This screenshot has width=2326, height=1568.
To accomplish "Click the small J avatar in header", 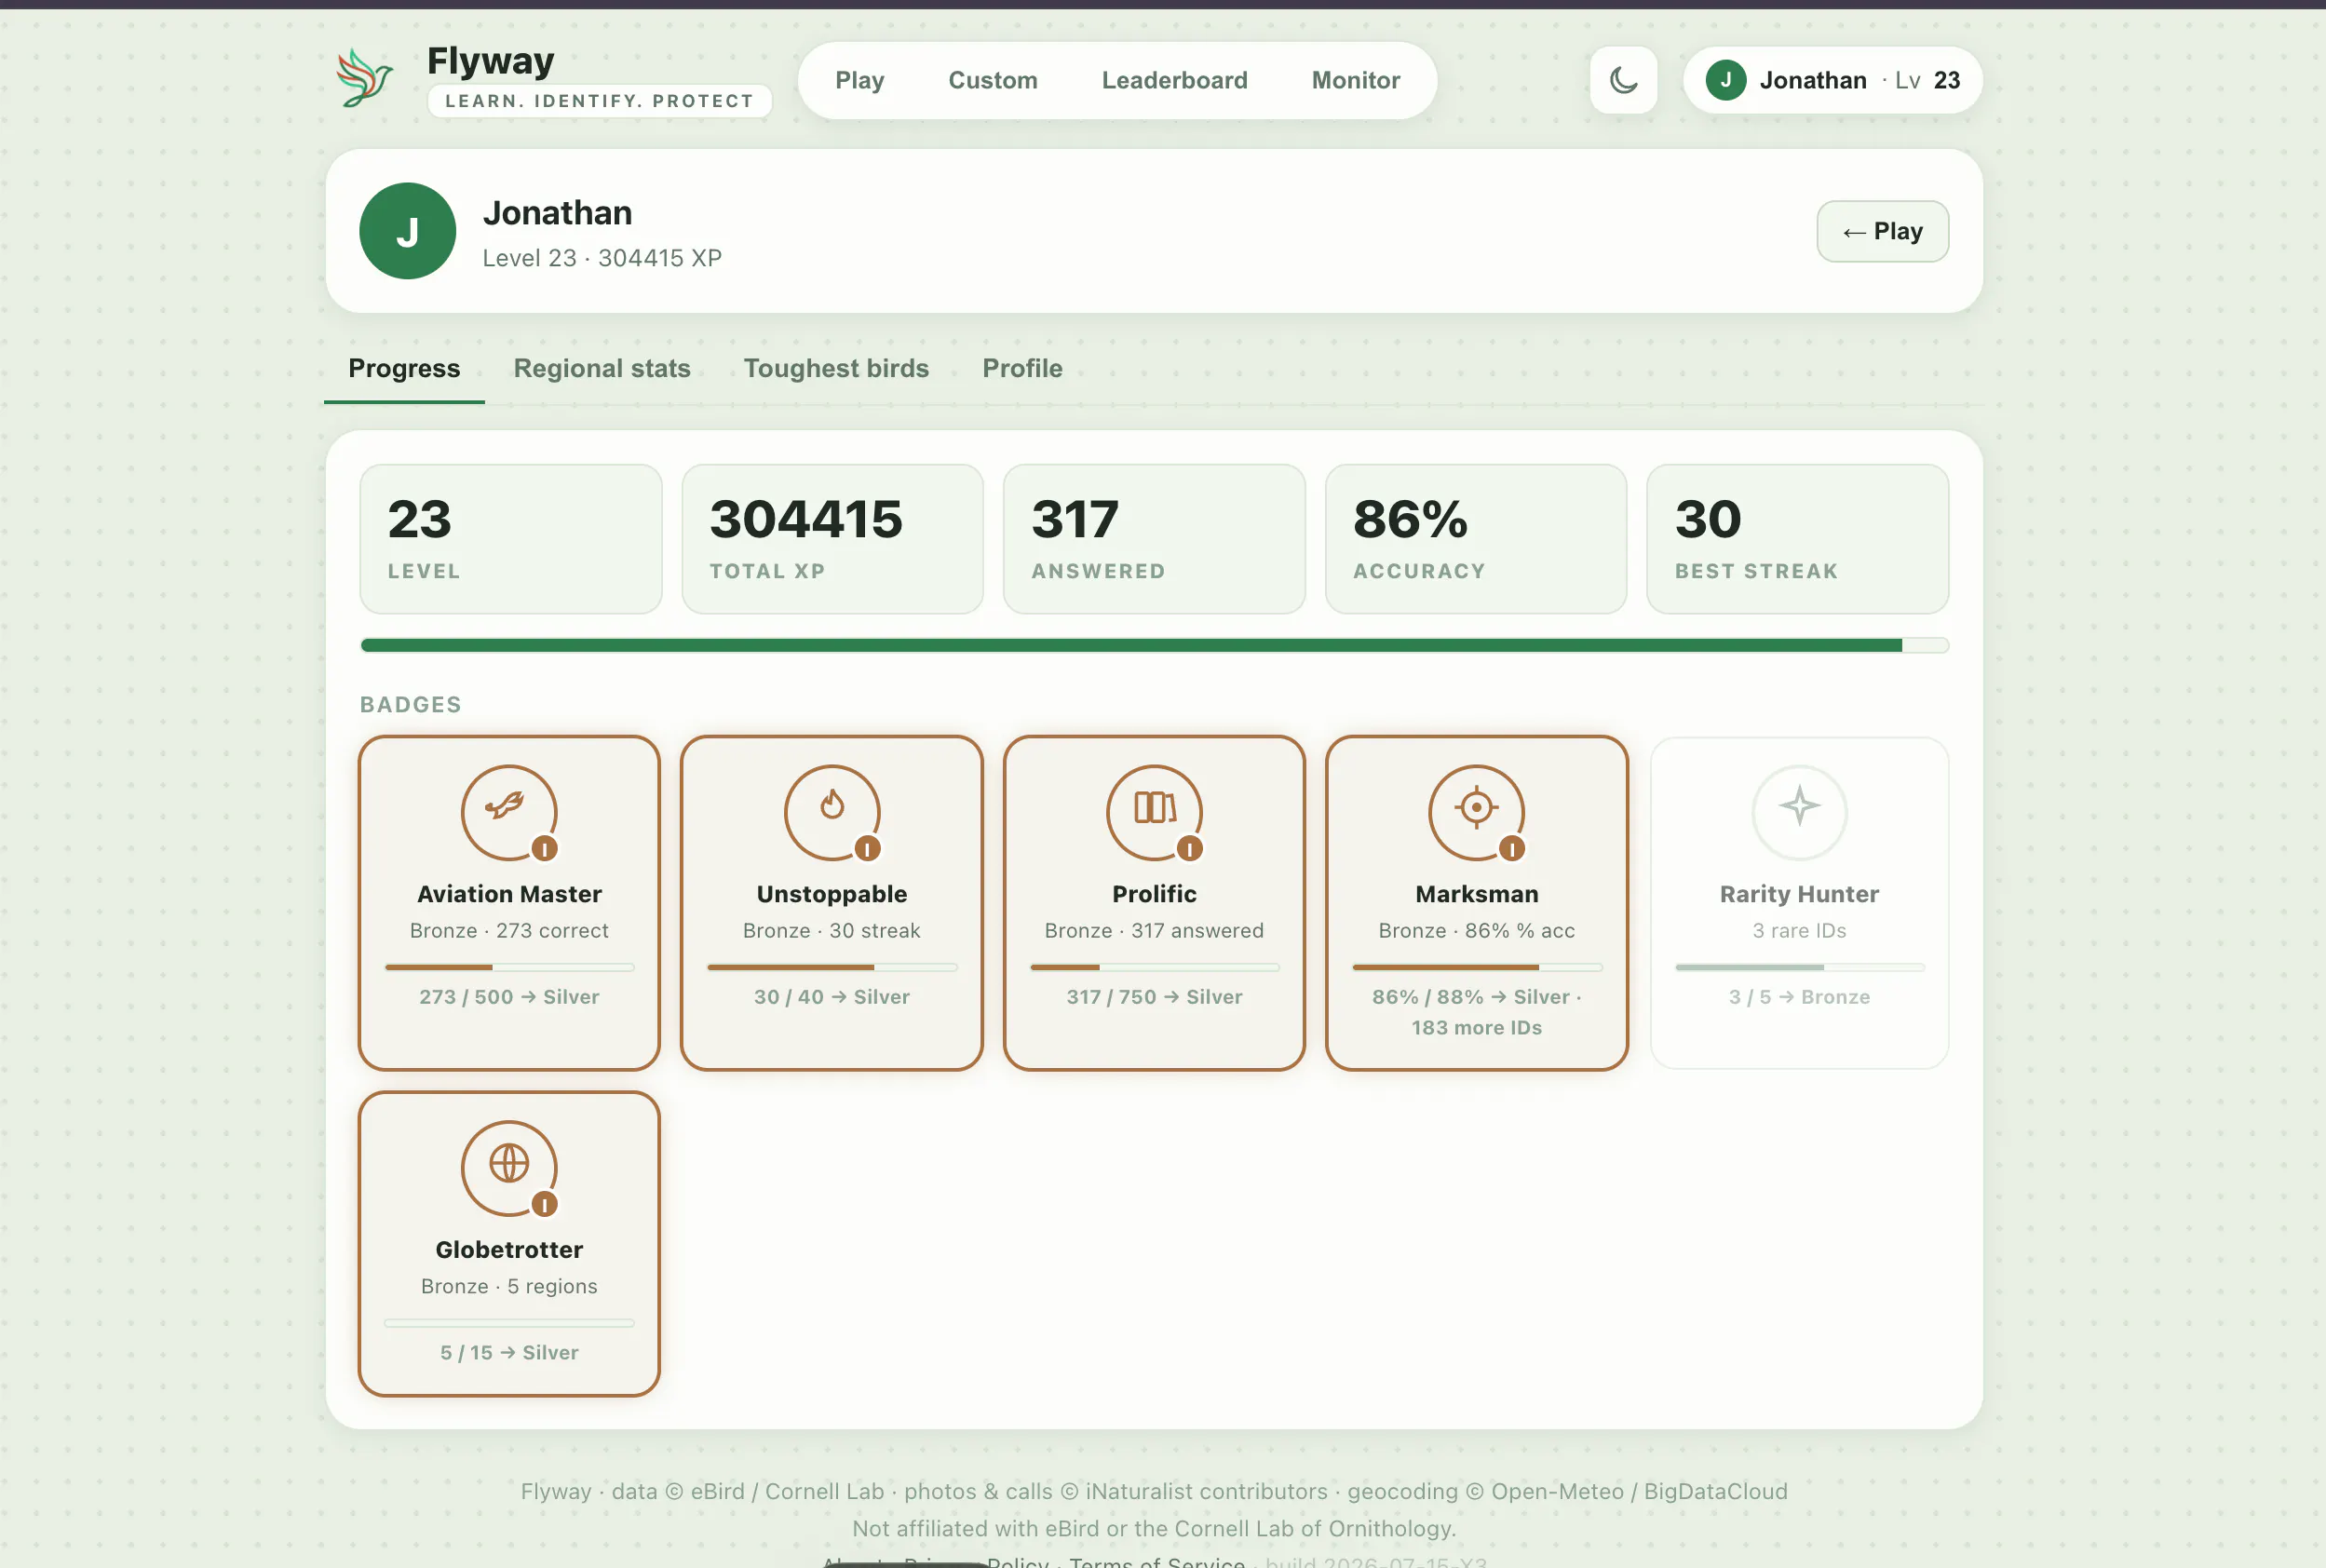I will (1725, 80).
